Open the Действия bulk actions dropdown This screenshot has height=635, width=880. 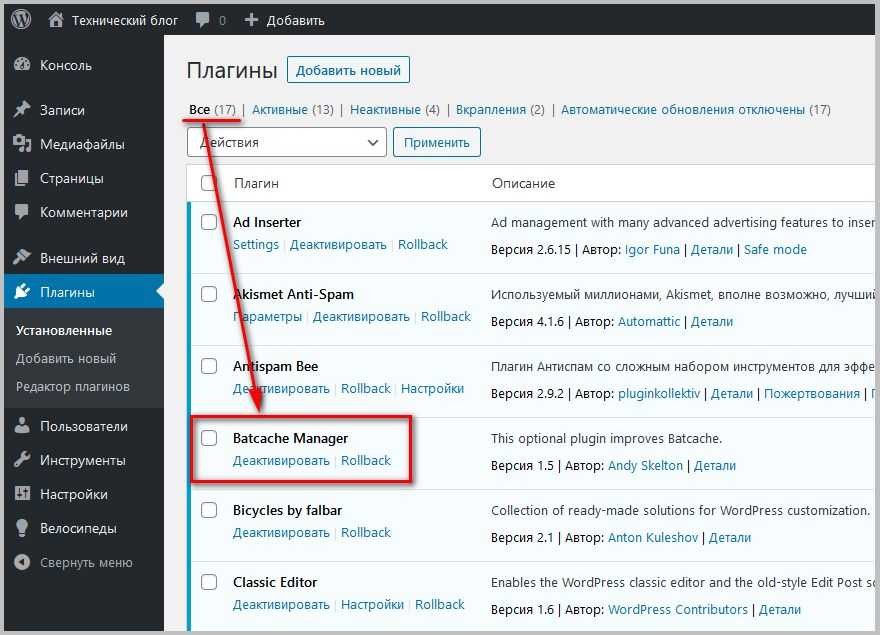pos(286,142)
